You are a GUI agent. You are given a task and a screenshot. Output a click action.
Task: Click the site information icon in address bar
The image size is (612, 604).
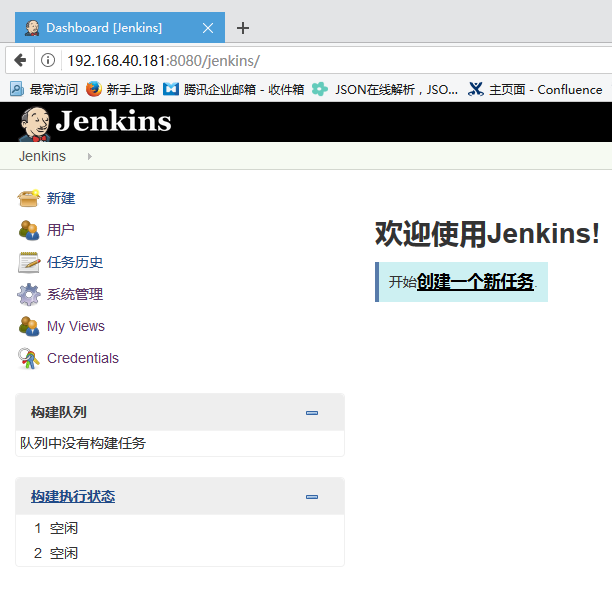click(48, 60)
